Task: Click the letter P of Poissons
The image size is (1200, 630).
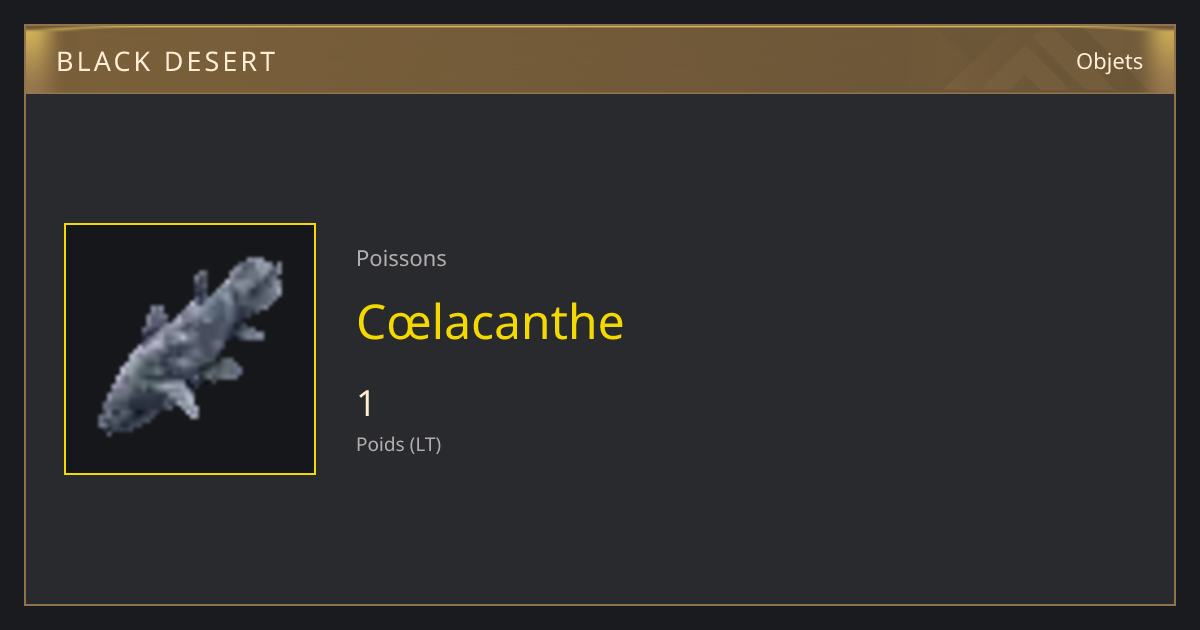Action: 363,258
